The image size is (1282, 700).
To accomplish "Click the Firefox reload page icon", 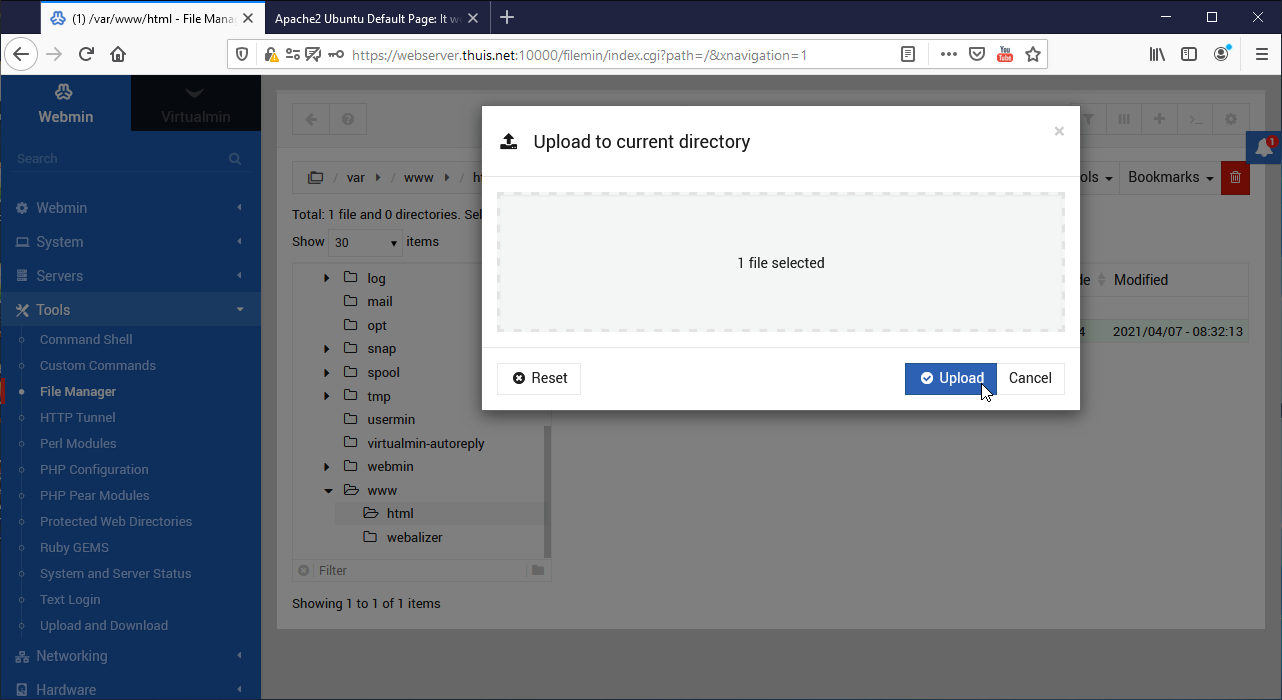I will (86, 54).
